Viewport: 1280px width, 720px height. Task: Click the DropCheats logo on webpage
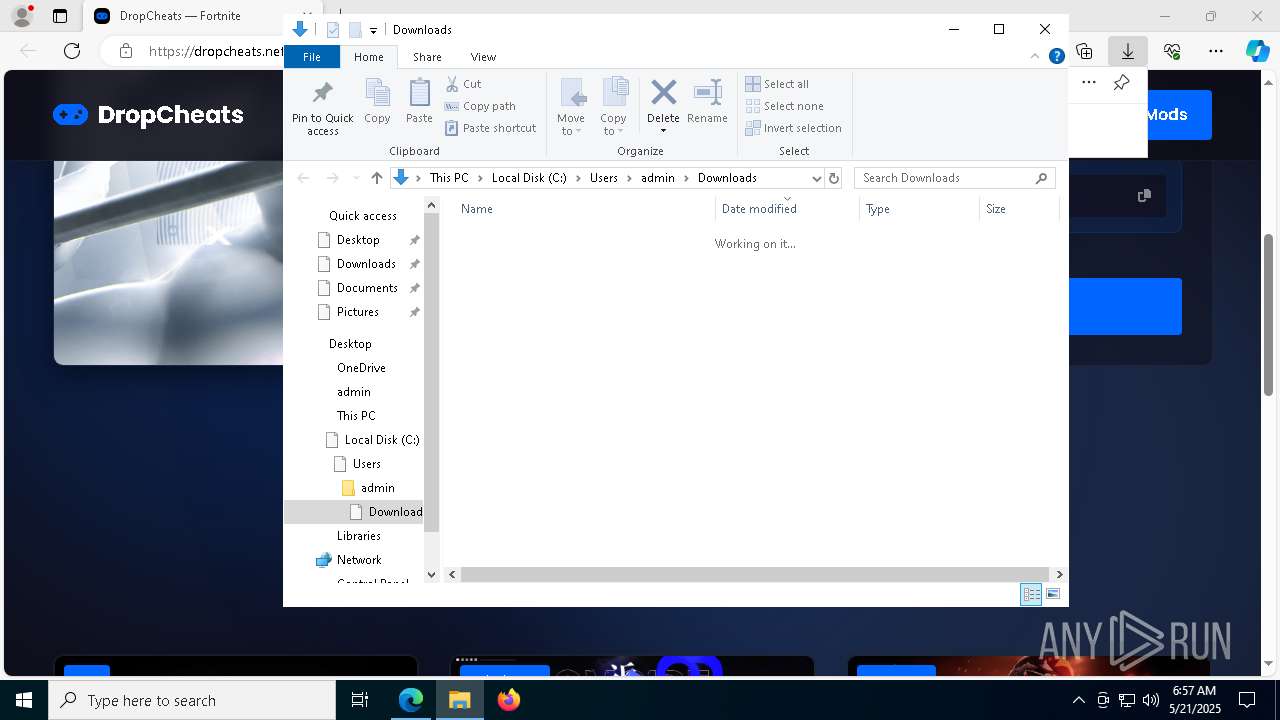point(148,115)
